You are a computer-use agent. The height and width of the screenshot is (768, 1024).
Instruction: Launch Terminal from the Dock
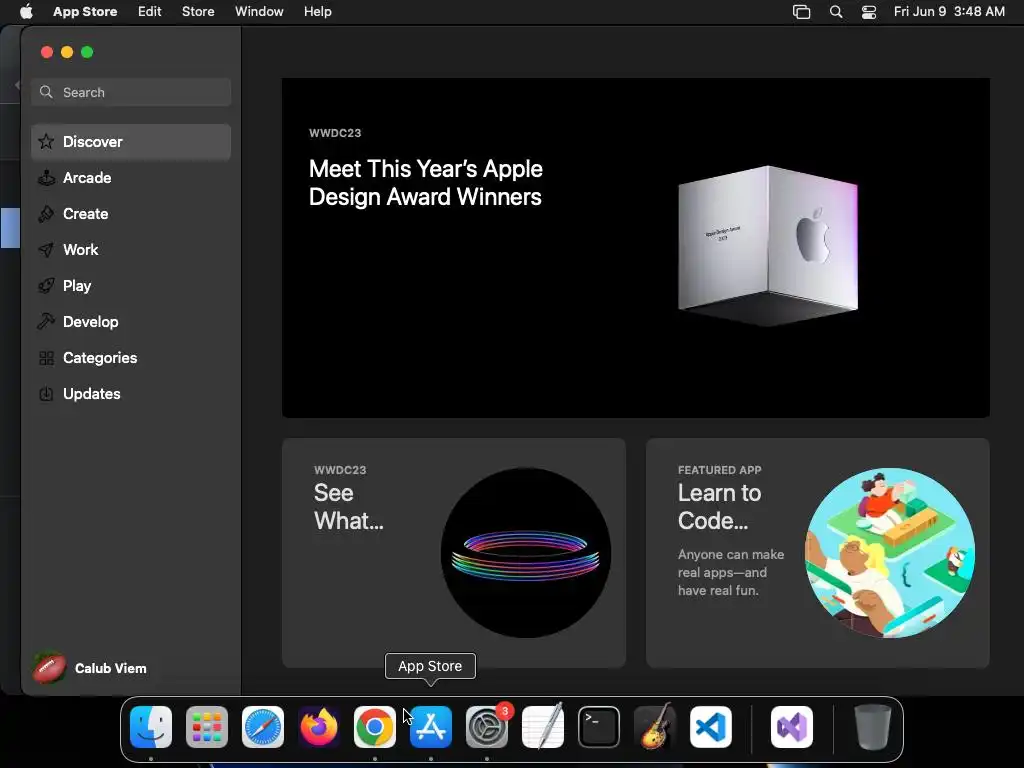(599, 727)
